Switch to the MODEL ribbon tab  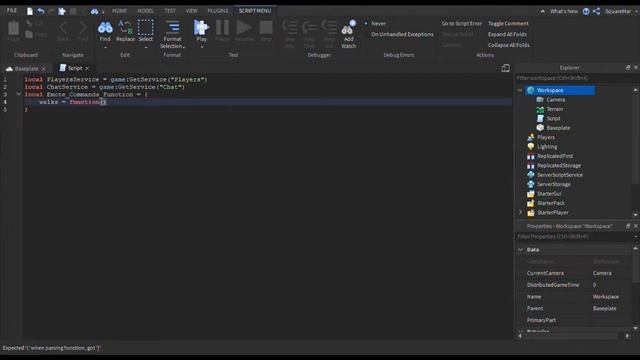click(145, 11)
